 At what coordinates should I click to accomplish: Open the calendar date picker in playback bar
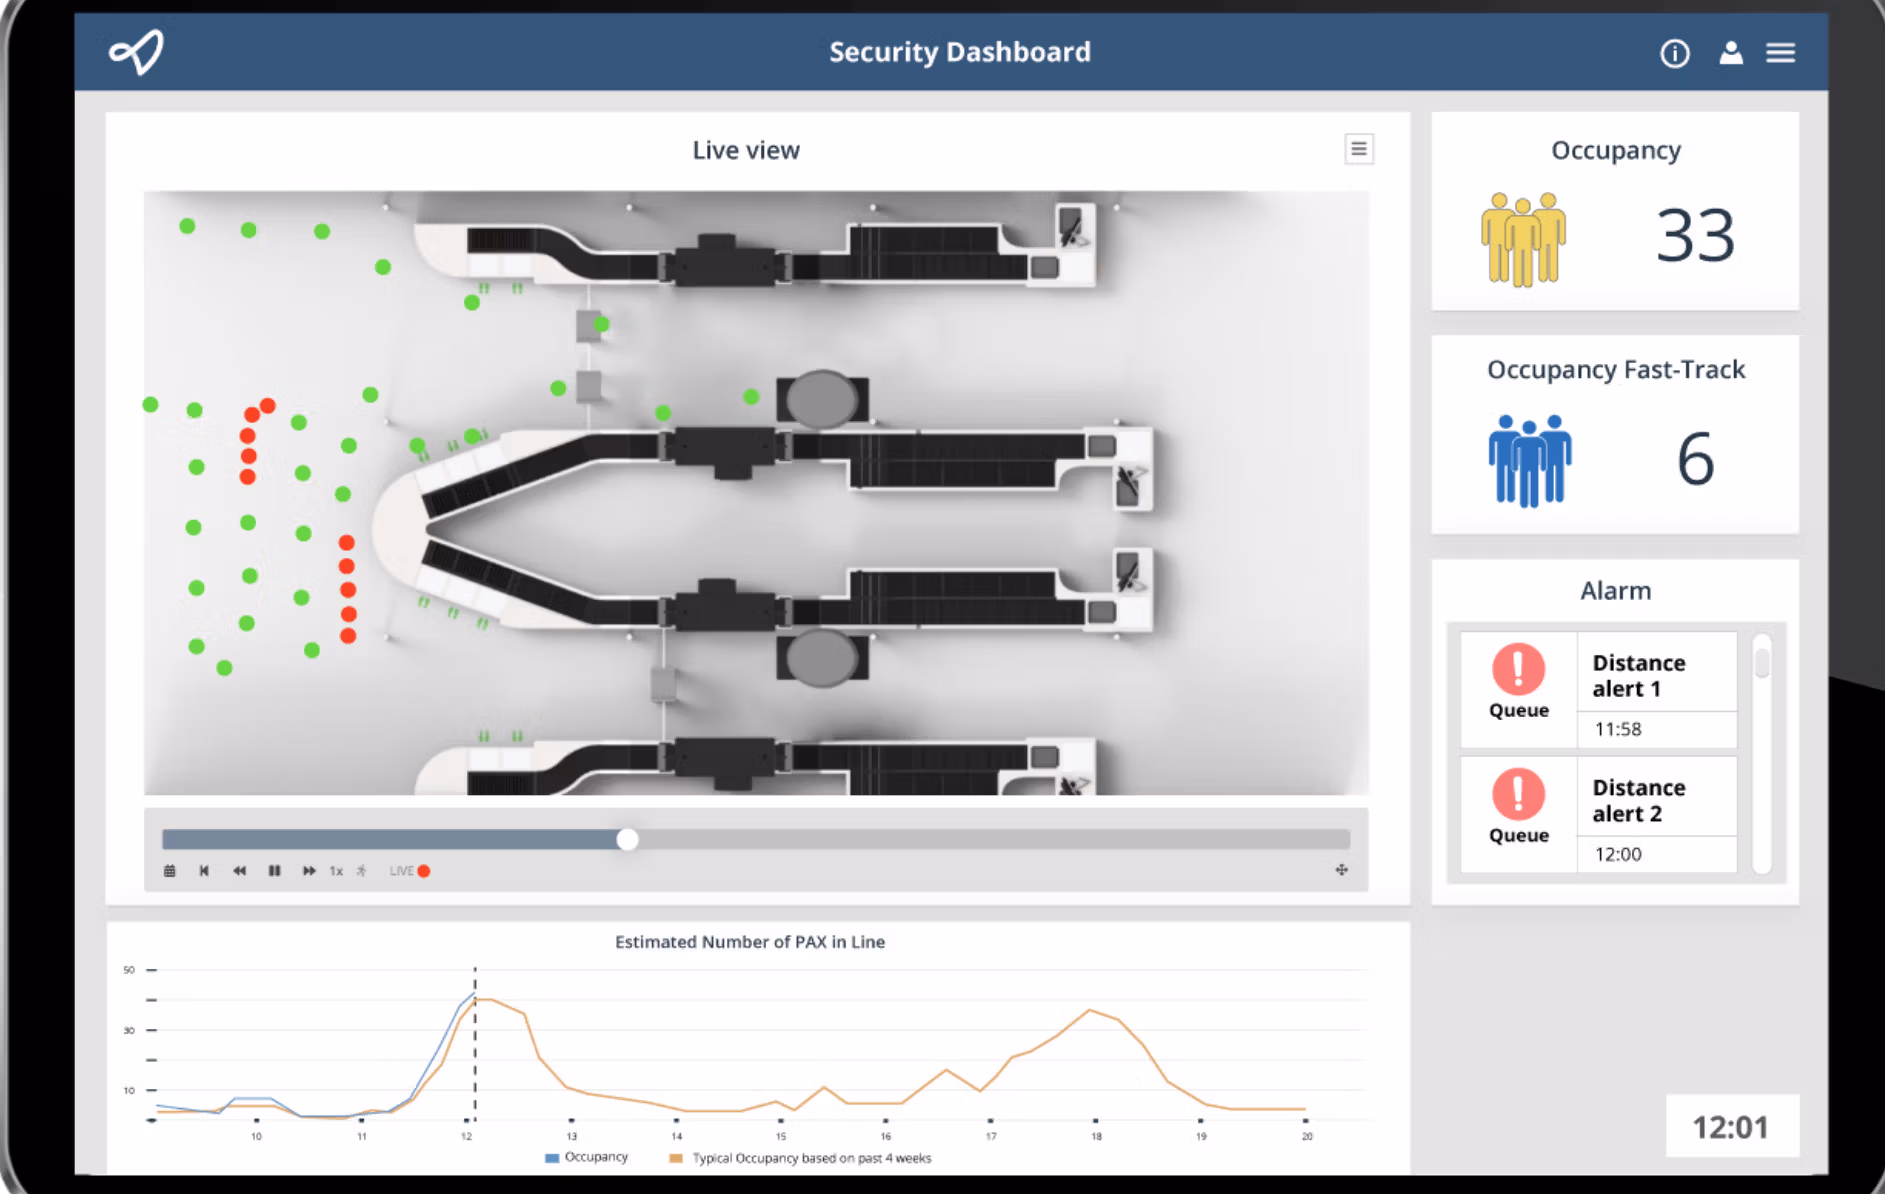[170, 871]
